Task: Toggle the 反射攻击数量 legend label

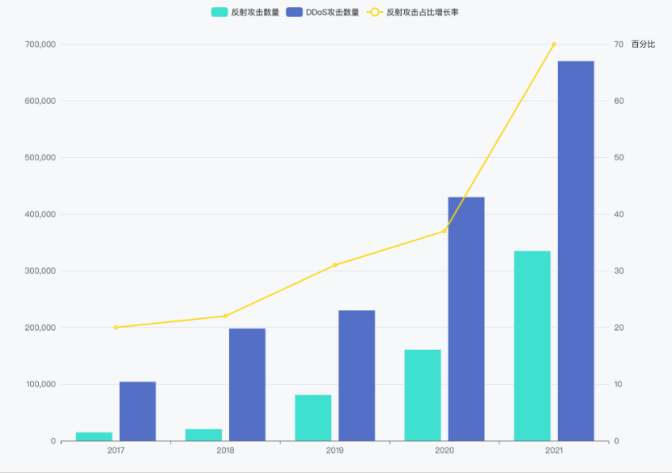Action: point(252,12)
